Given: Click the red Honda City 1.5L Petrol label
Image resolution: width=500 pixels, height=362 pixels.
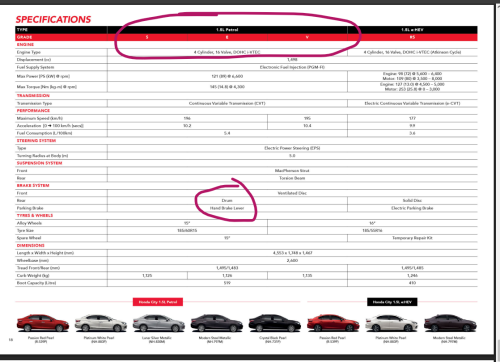Looking at the screenshot, I should tap(158, 302).
